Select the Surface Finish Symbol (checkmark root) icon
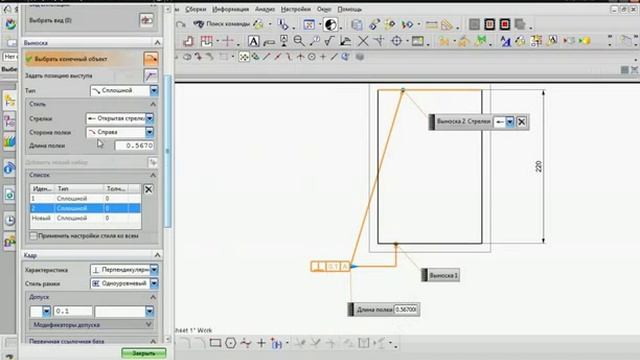The image size is (640, 360). coord(329,41)
